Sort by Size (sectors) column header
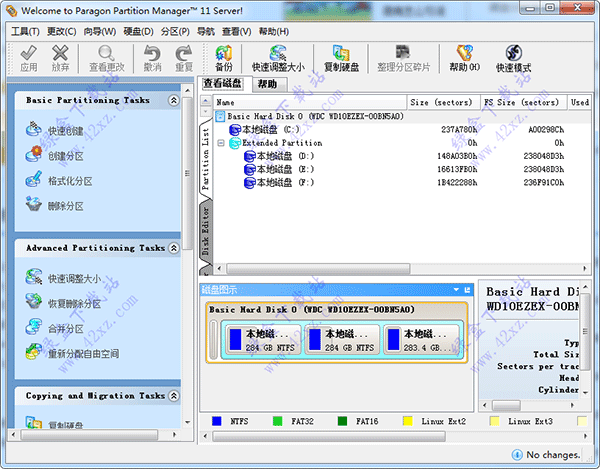The width and height of the screenshot is (600, 469). [443, 103]
